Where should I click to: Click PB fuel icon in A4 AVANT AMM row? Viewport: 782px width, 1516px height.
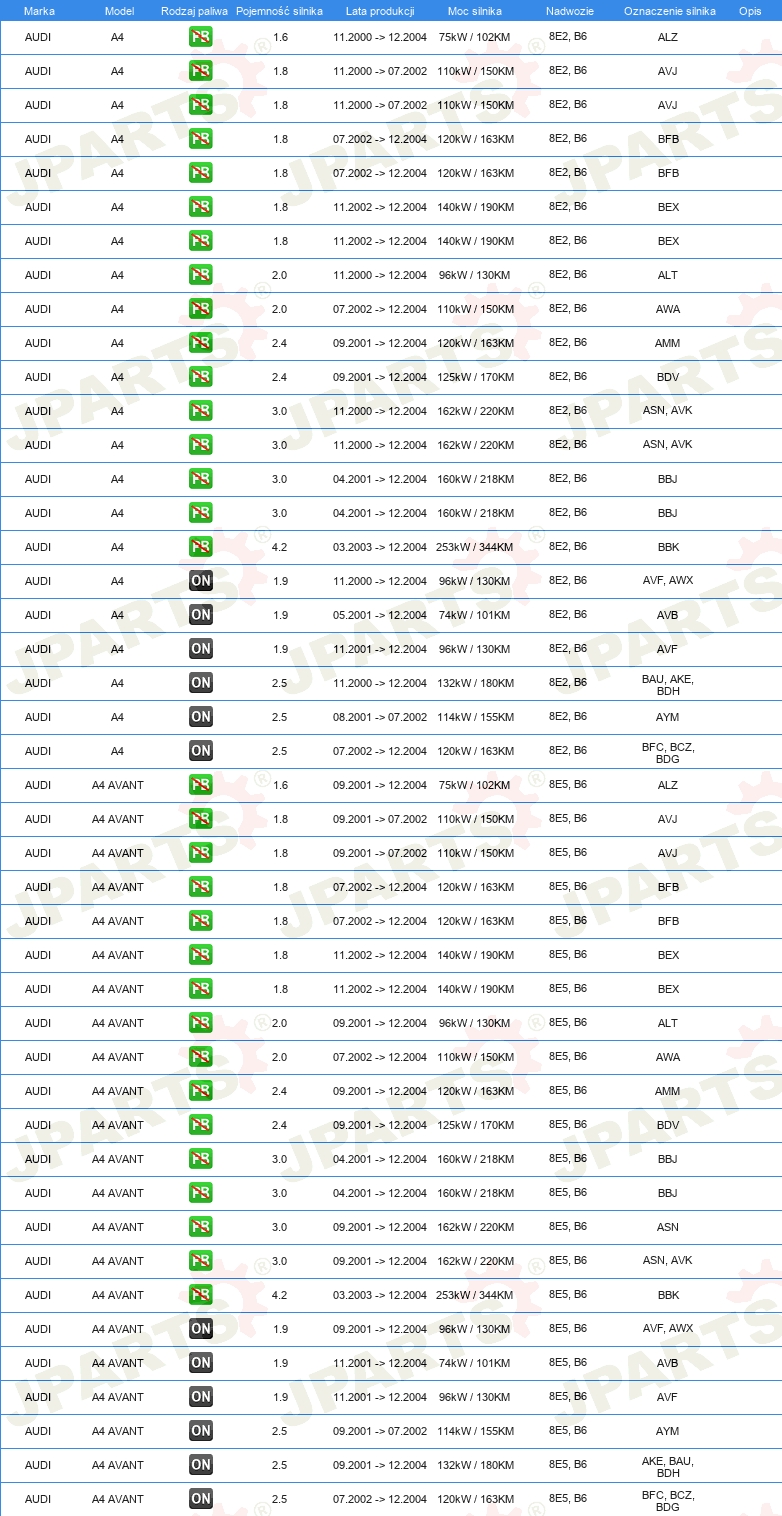(201, 1092)
